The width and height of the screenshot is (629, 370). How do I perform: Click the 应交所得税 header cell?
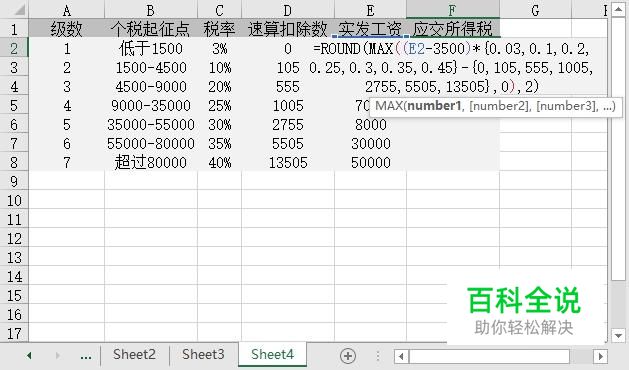453,29
